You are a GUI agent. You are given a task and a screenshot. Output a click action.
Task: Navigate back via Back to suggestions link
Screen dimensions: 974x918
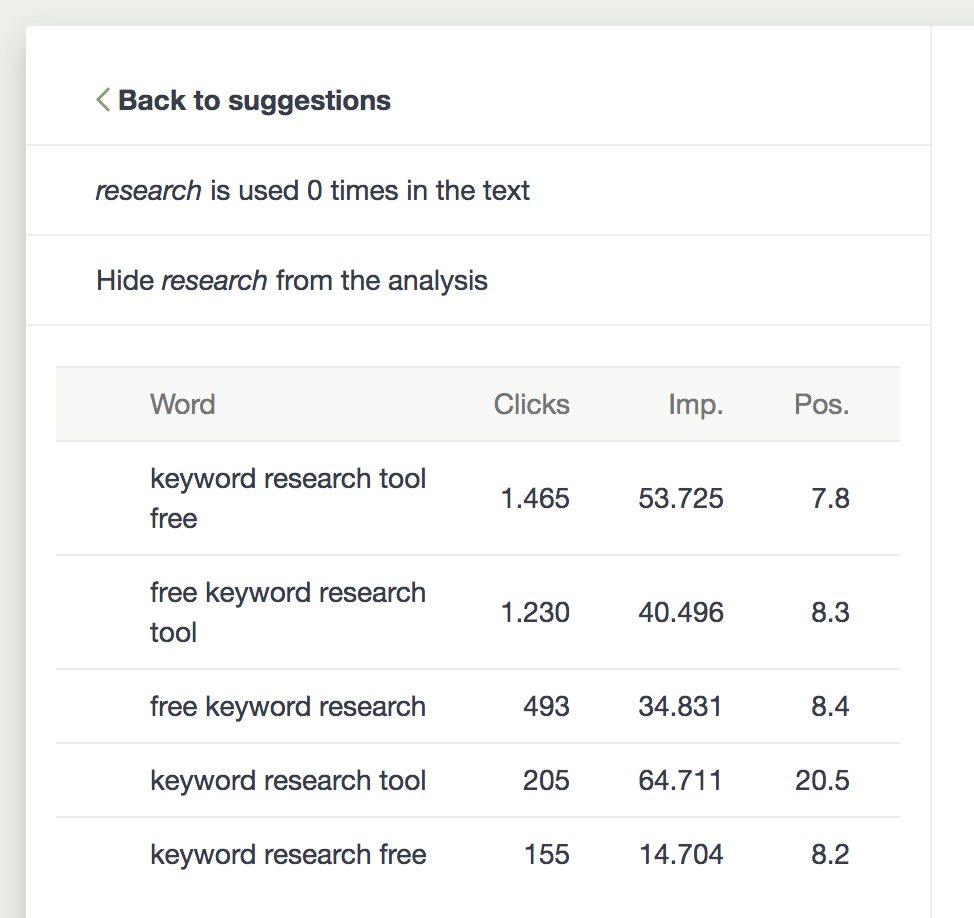coord(253,100)
